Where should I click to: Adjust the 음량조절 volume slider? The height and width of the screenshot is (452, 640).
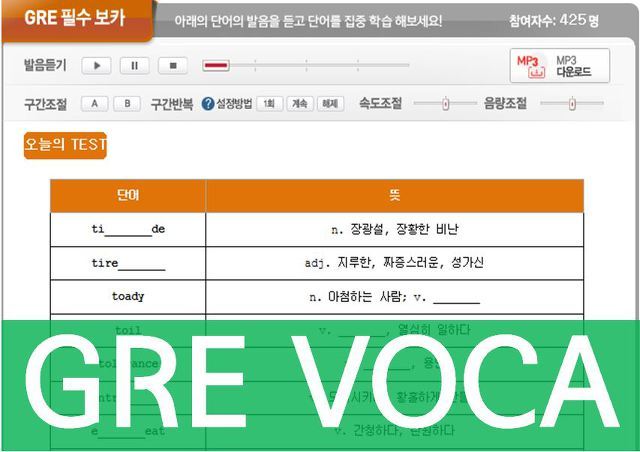[x=572, y=104]
